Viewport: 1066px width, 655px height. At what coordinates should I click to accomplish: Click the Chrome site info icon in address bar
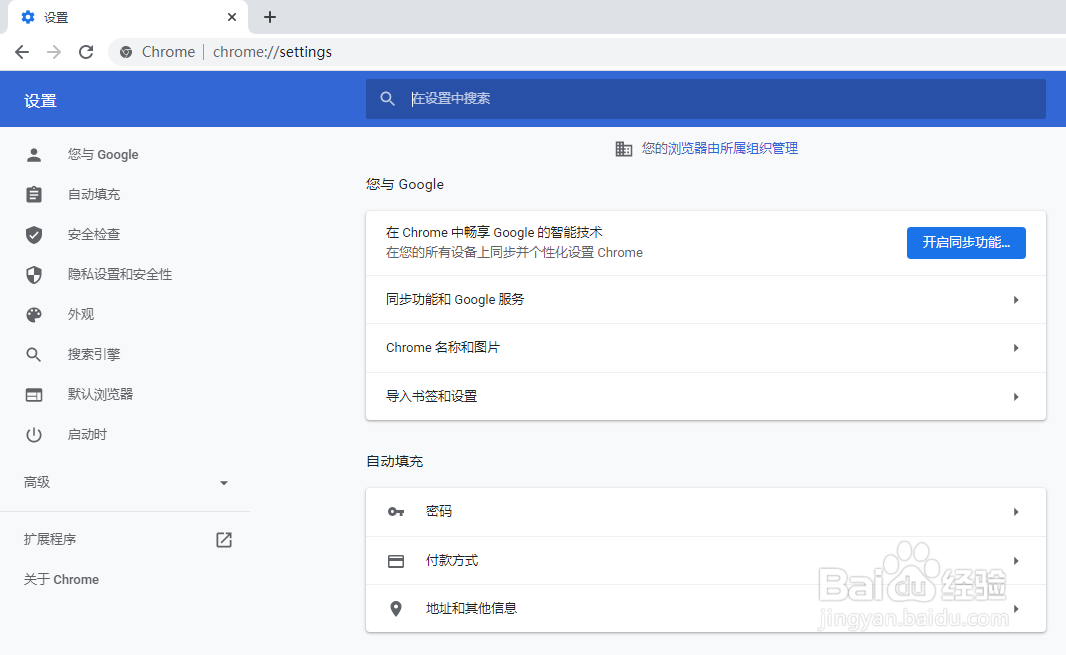click(x=126, y=52)
